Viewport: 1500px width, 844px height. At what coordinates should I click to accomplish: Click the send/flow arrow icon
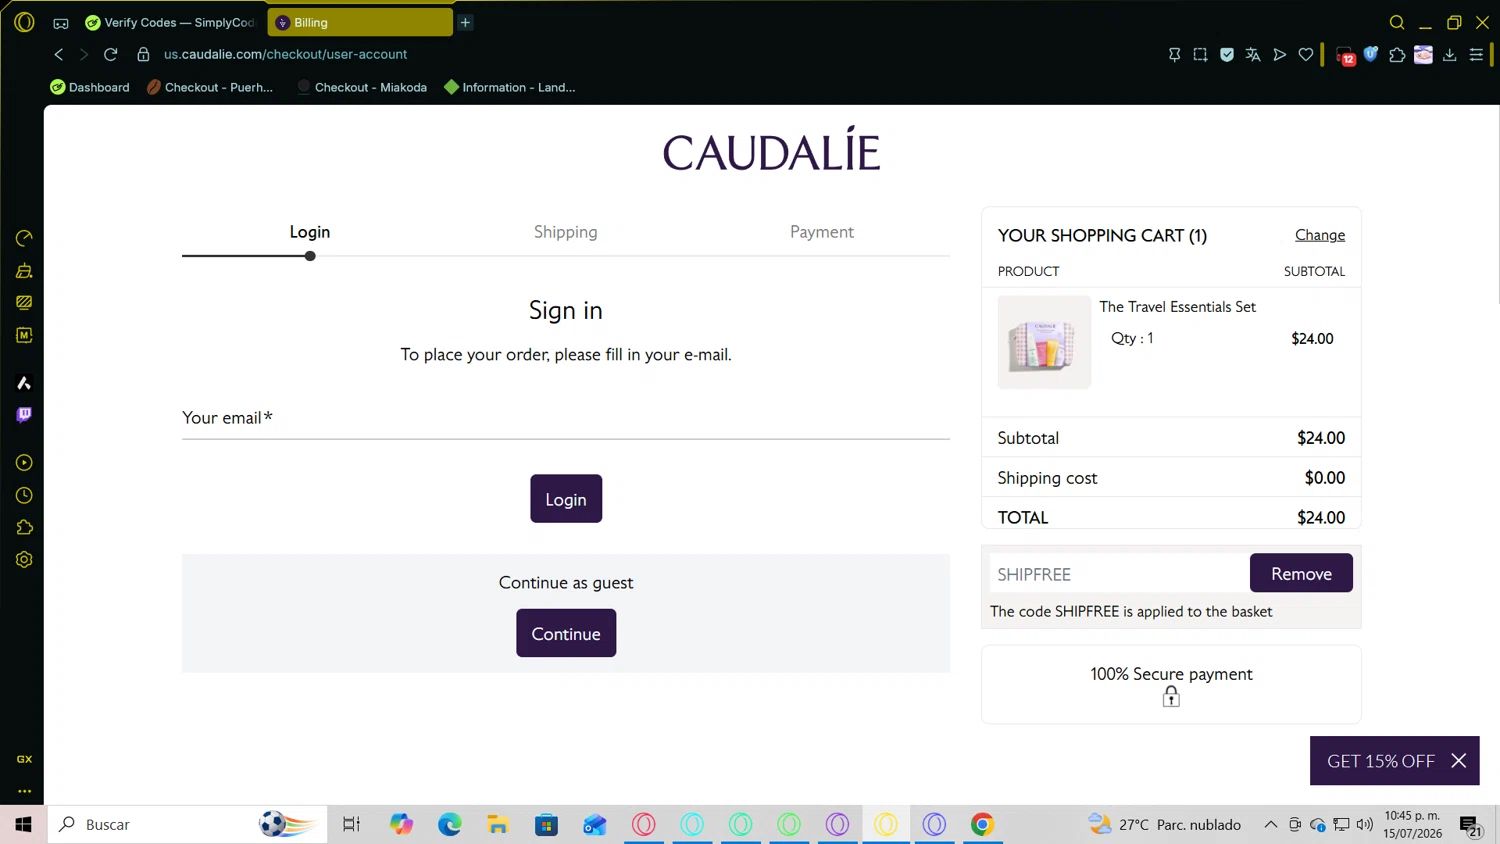pyautogui.click(x=1279, y=54)
